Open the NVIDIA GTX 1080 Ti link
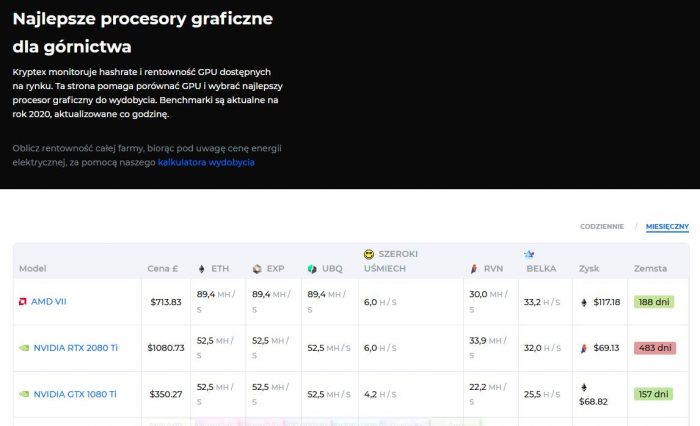The image size is (700, 426). 75,394
